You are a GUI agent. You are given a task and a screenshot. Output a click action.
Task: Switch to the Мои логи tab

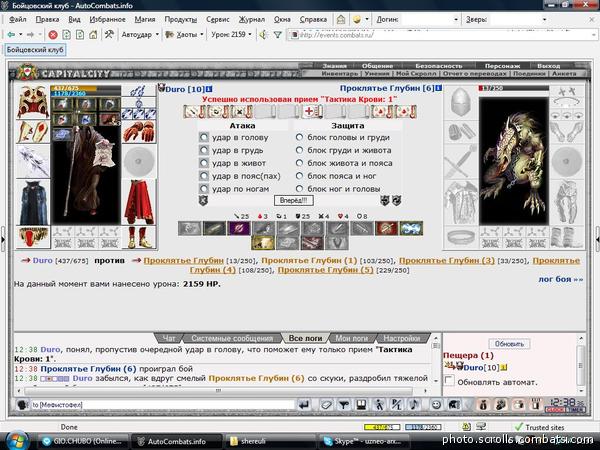(351, 338)
